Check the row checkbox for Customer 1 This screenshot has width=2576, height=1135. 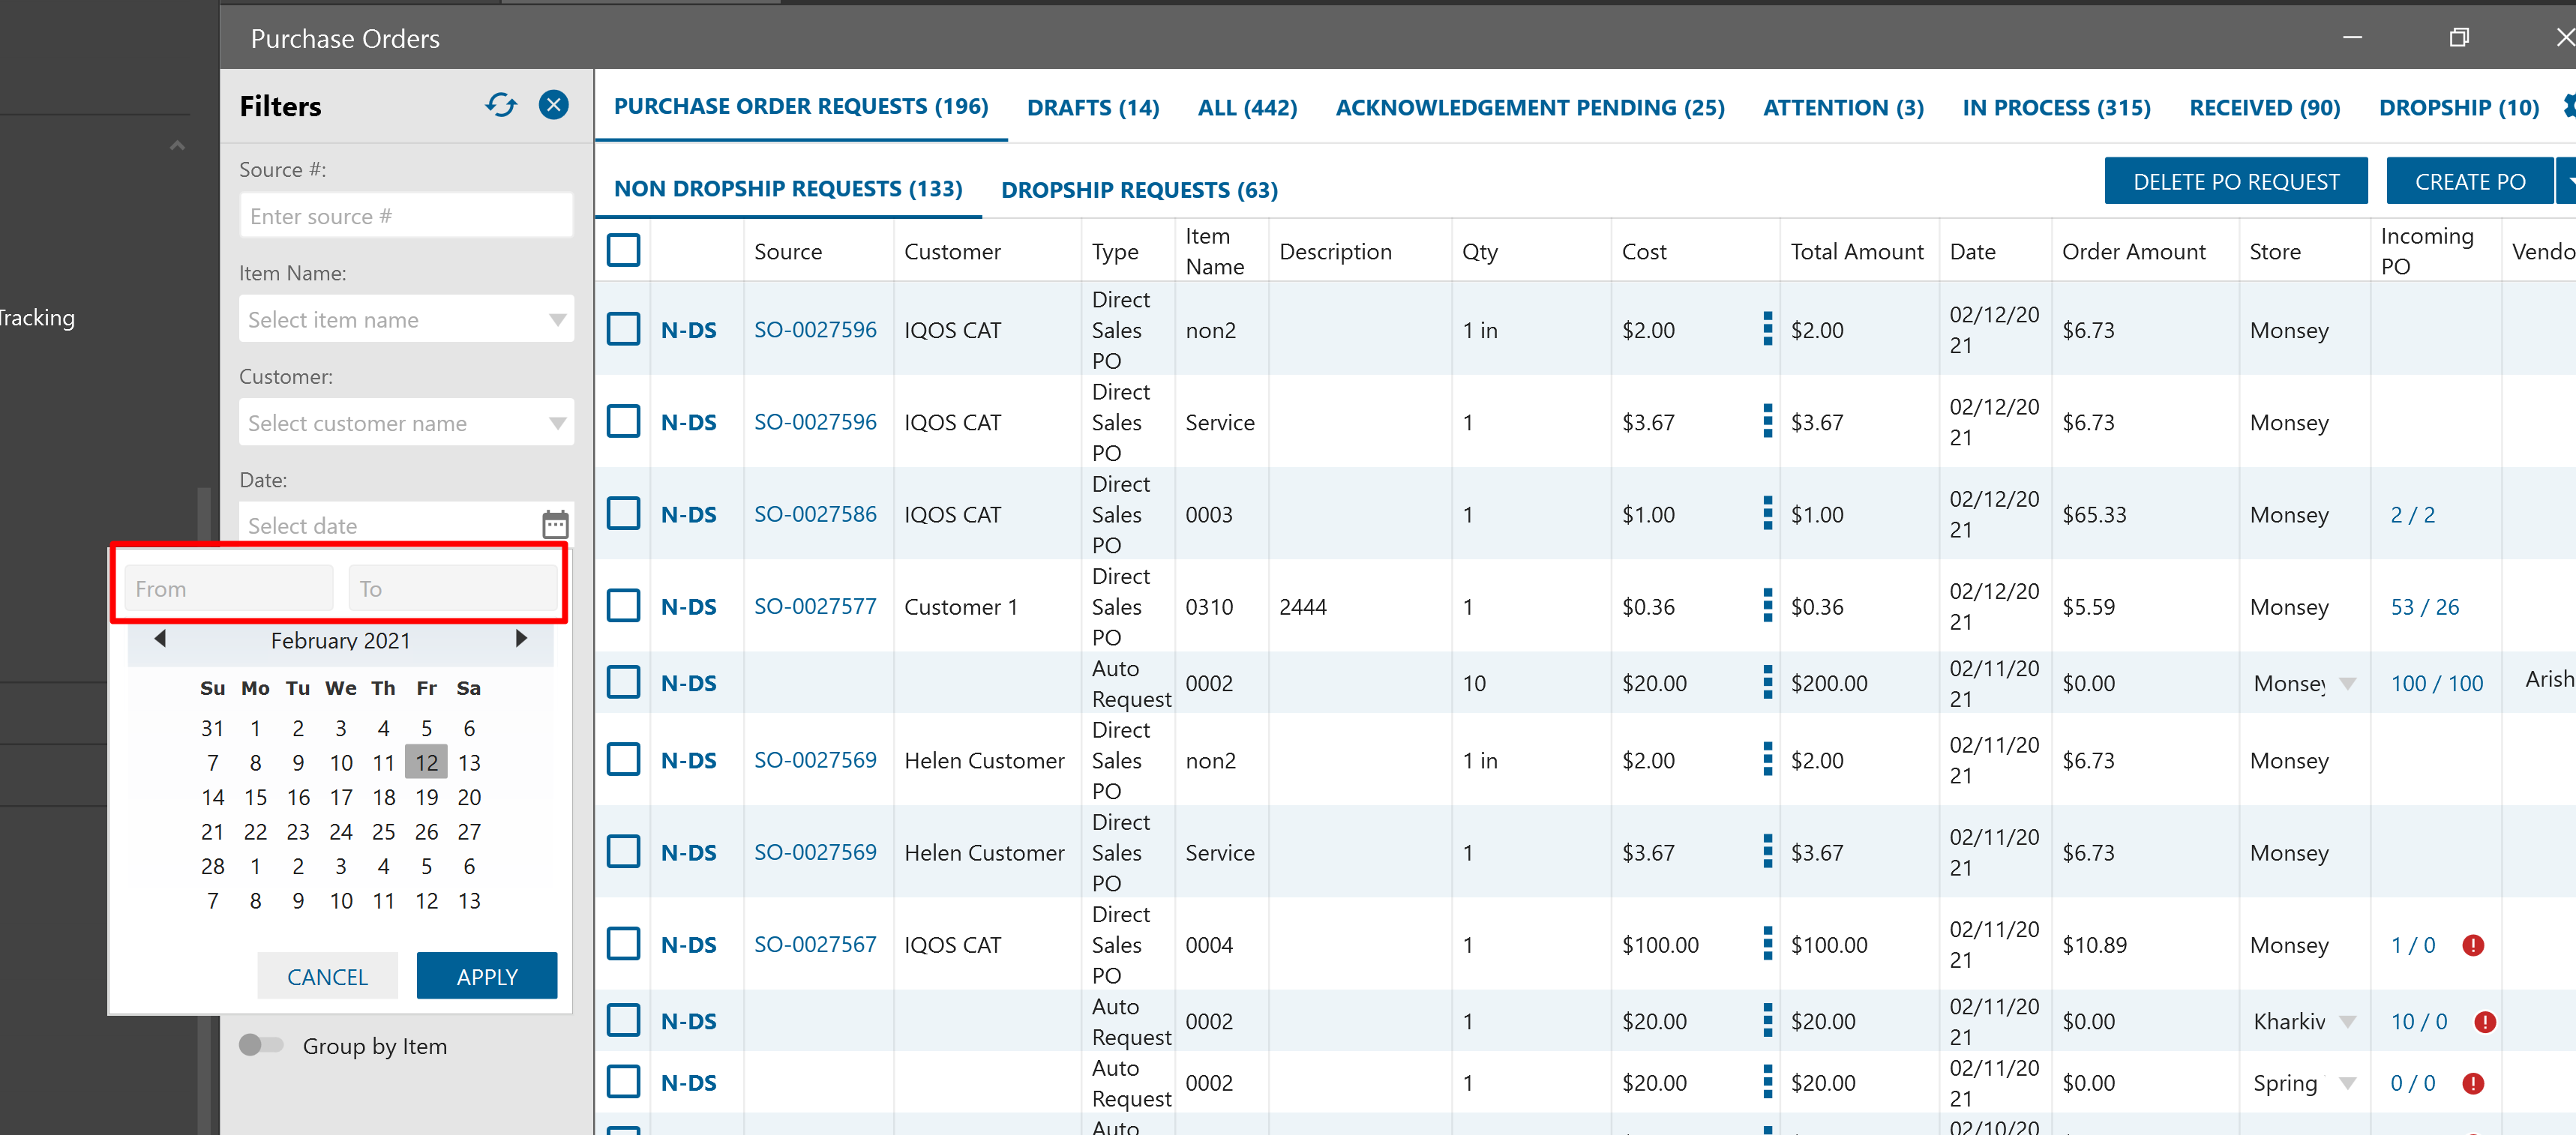tap(623, 605)
